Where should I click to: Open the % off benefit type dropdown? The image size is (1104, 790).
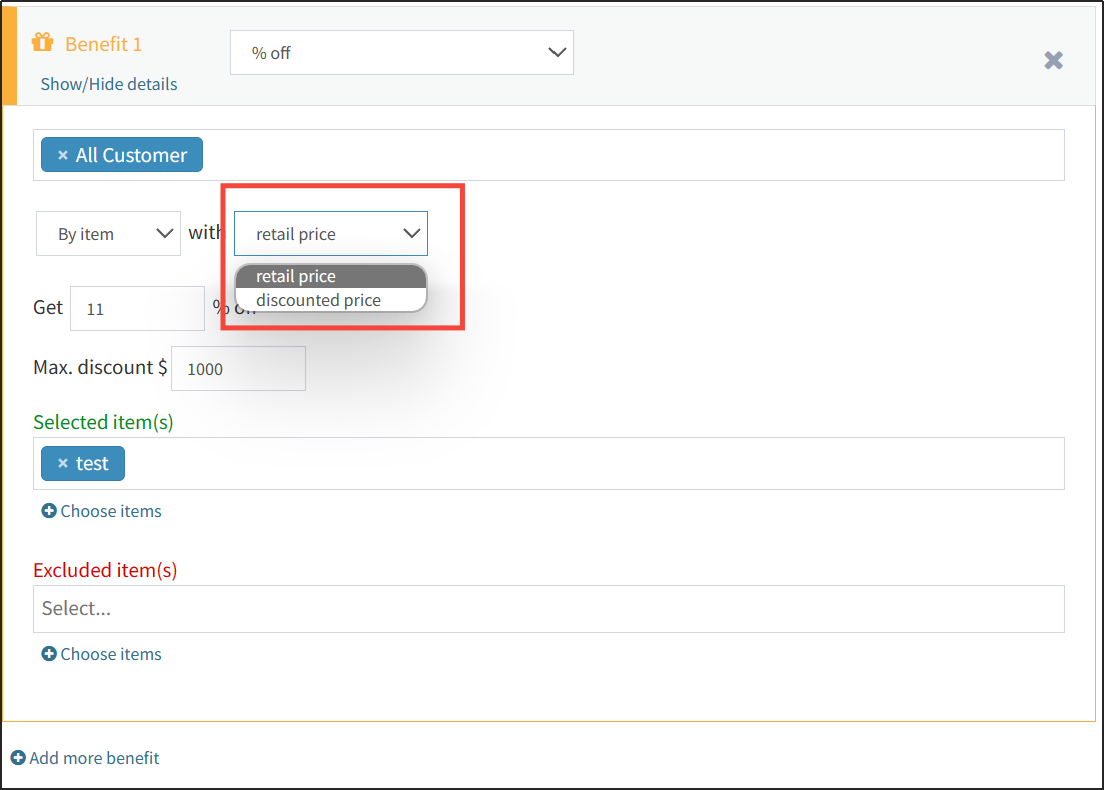point(402,52)
